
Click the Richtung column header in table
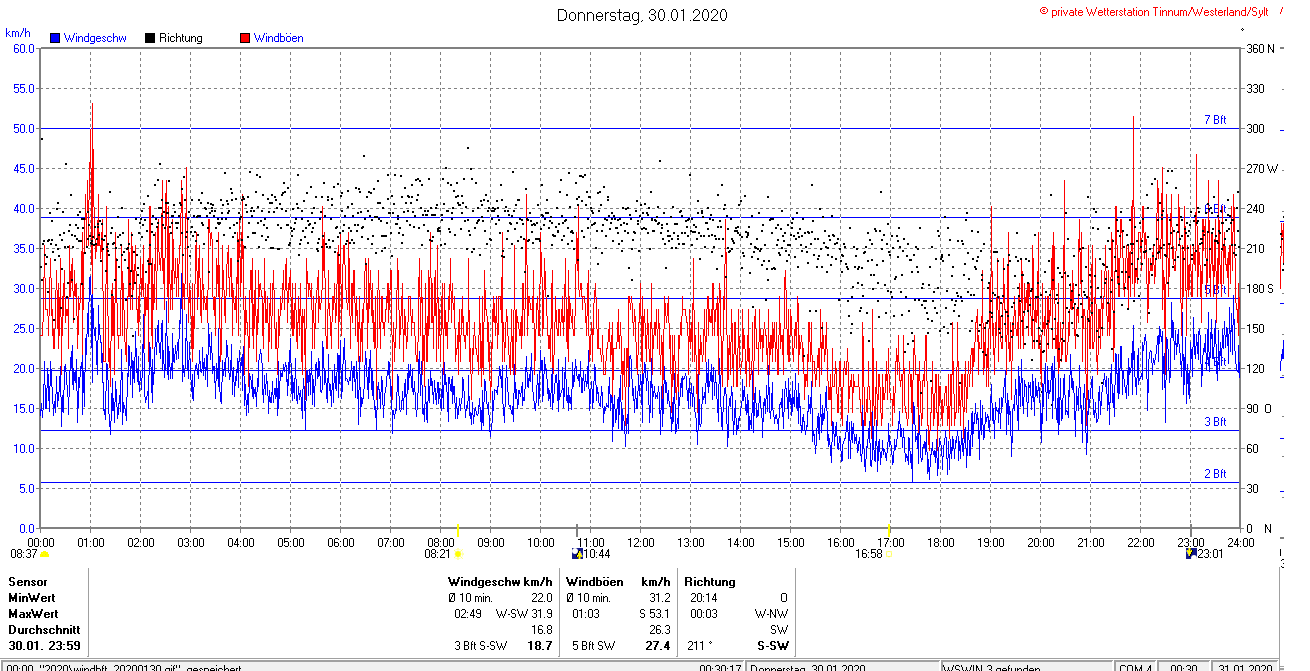710,582
